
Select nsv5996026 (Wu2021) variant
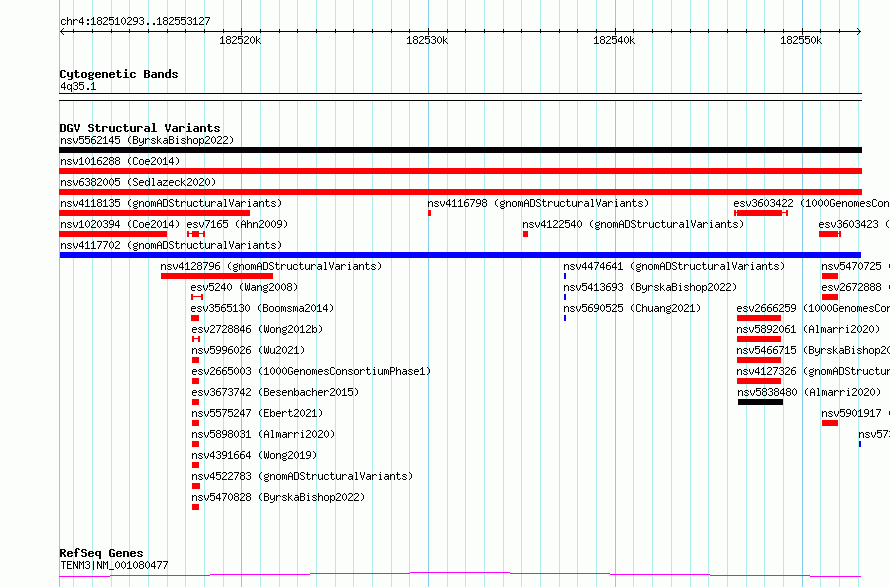tap(248, 350)
